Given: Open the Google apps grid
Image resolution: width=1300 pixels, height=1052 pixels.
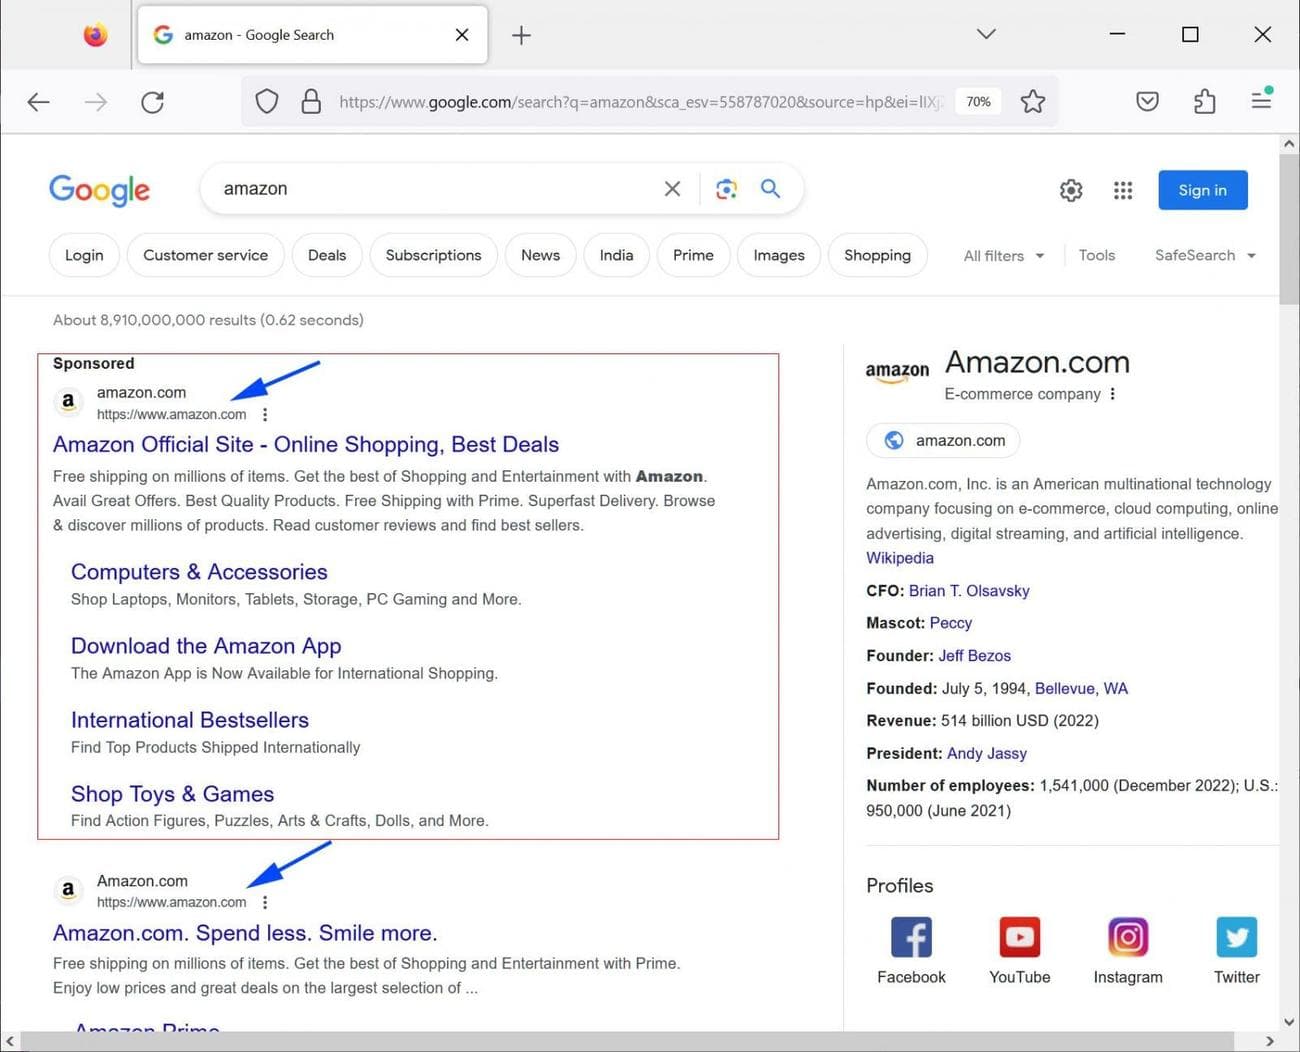Looking at the screenshot, I should click(x=1122, y=189).
